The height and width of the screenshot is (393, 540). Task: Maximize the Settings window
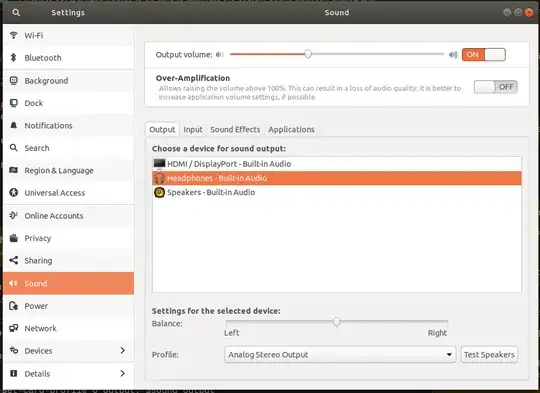[x=518, y=13]
